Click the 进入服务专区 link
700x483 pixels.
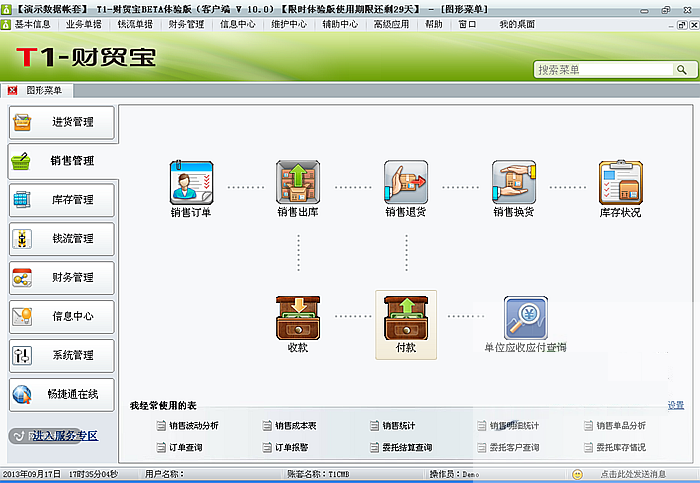pyautogui.click(x=65, y=436)
